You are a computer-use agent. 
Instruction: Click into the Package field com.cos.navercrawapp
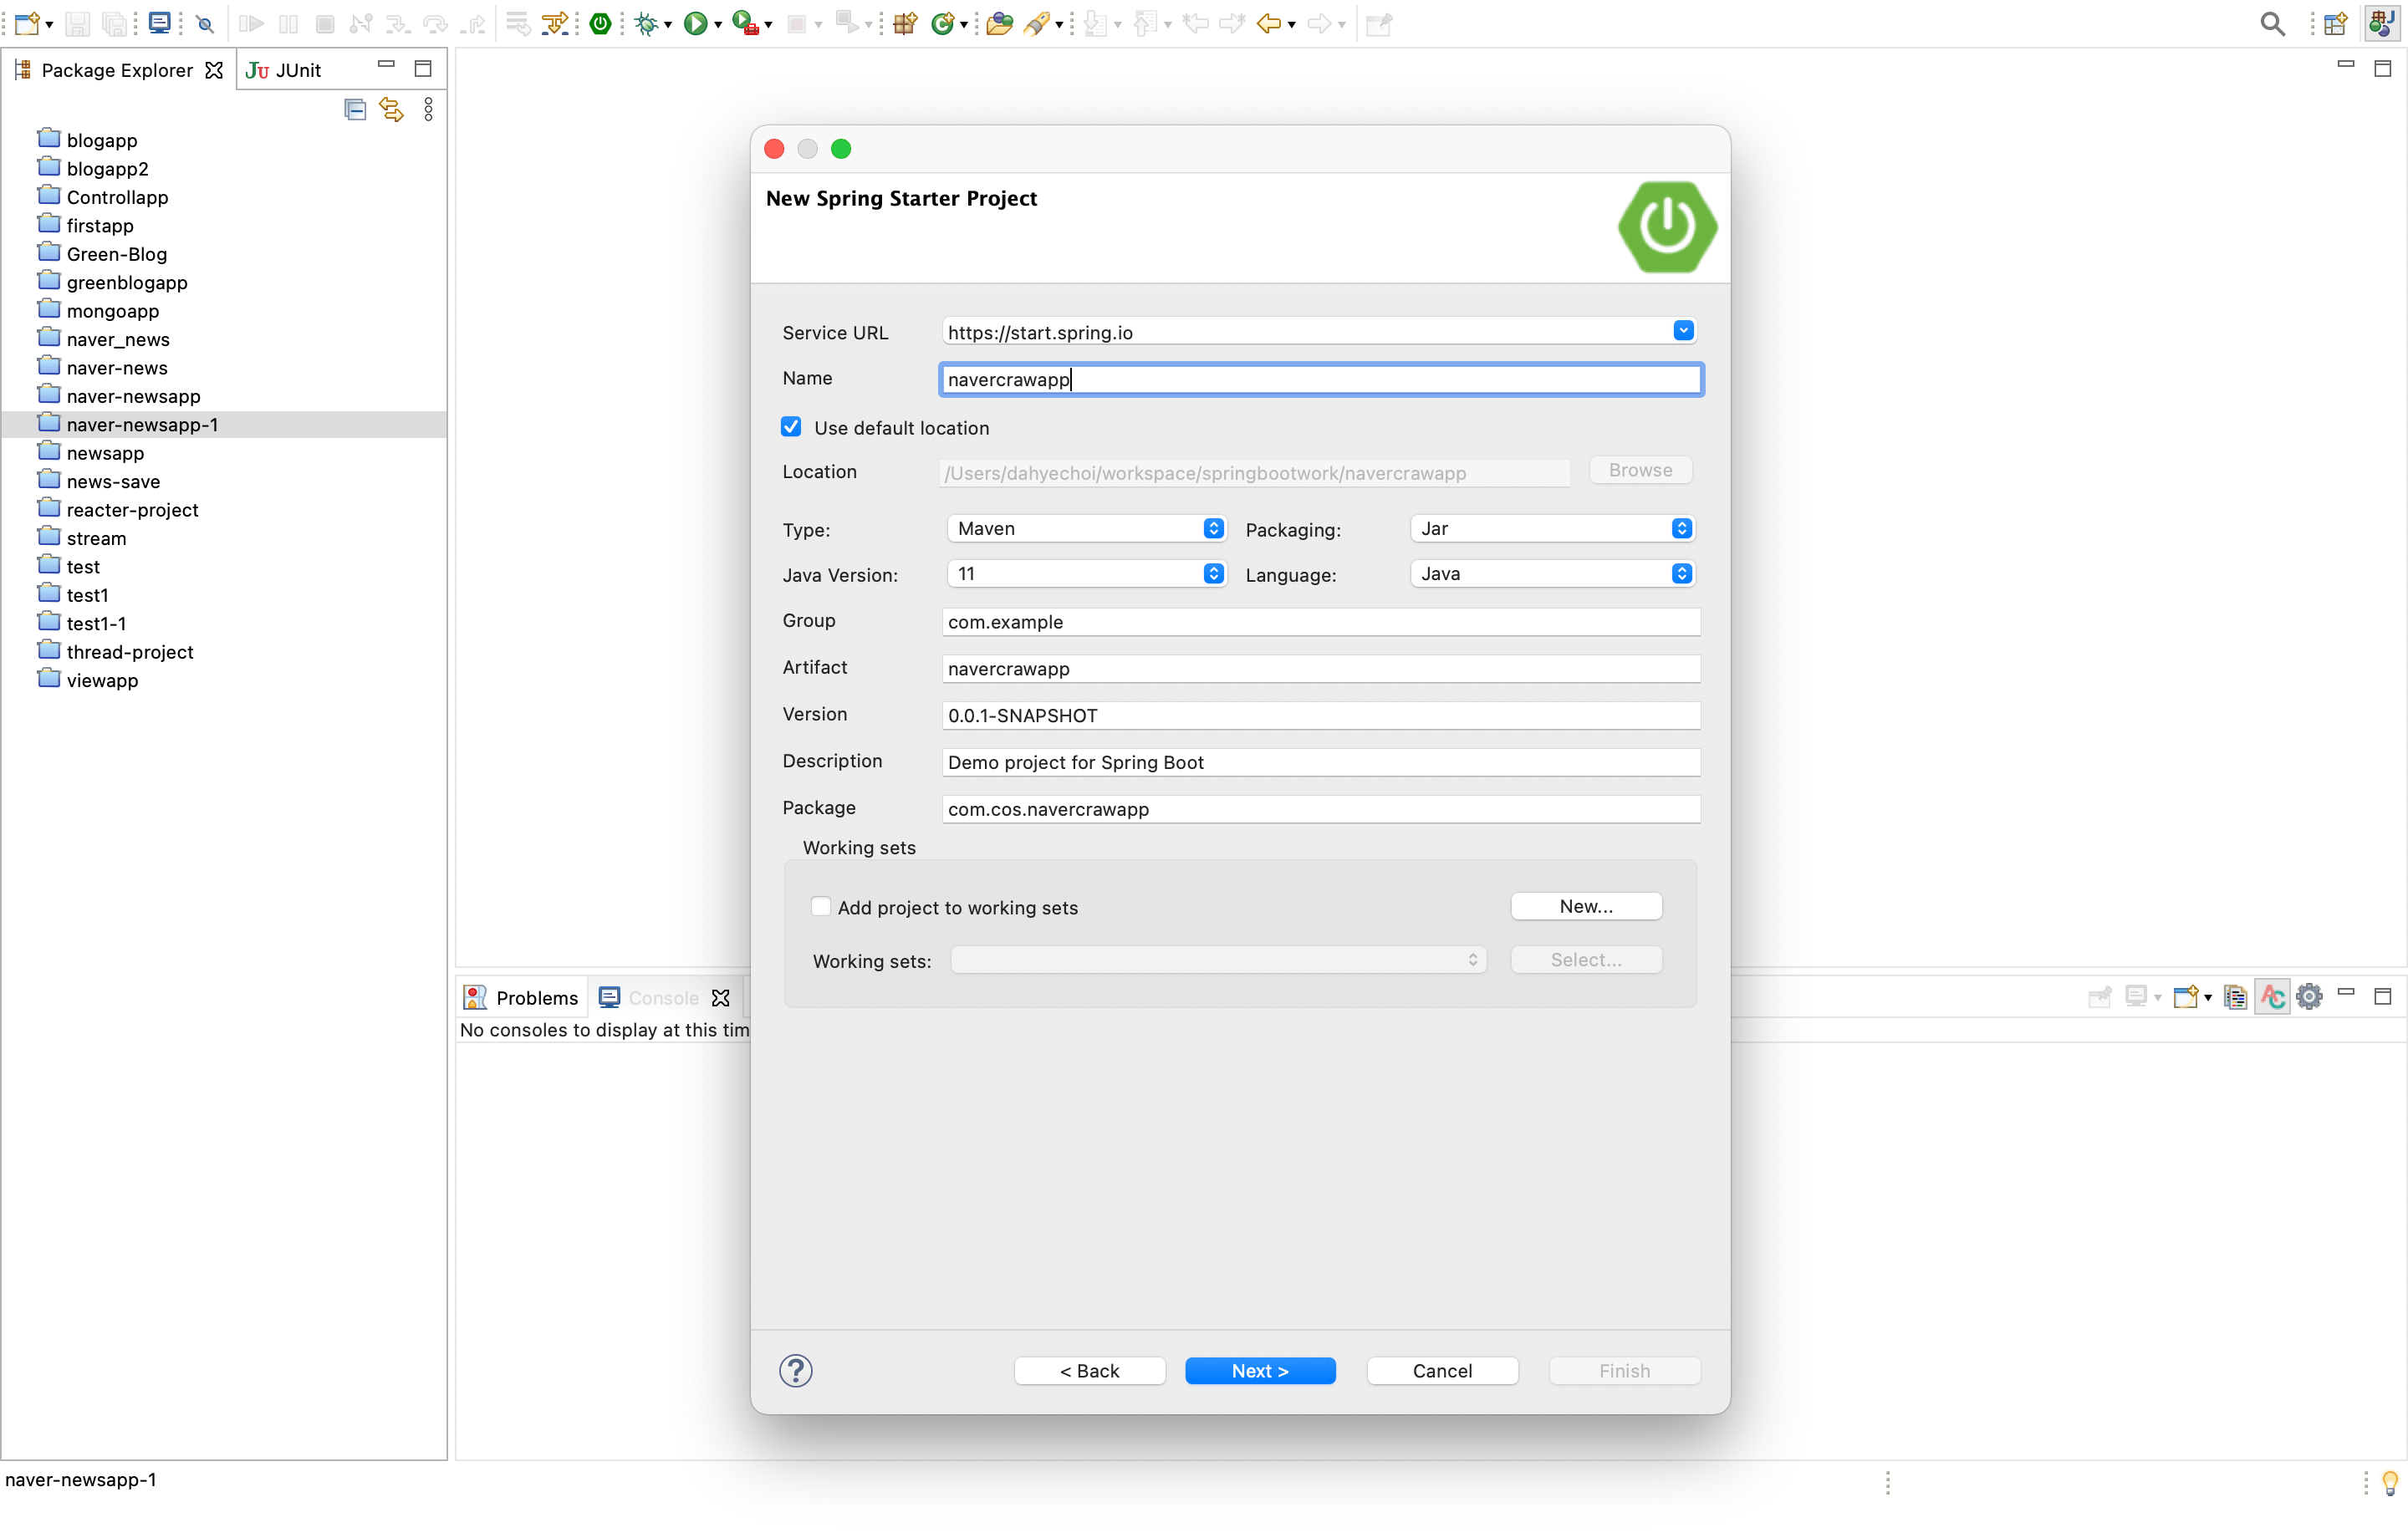tap(1321, 808)
